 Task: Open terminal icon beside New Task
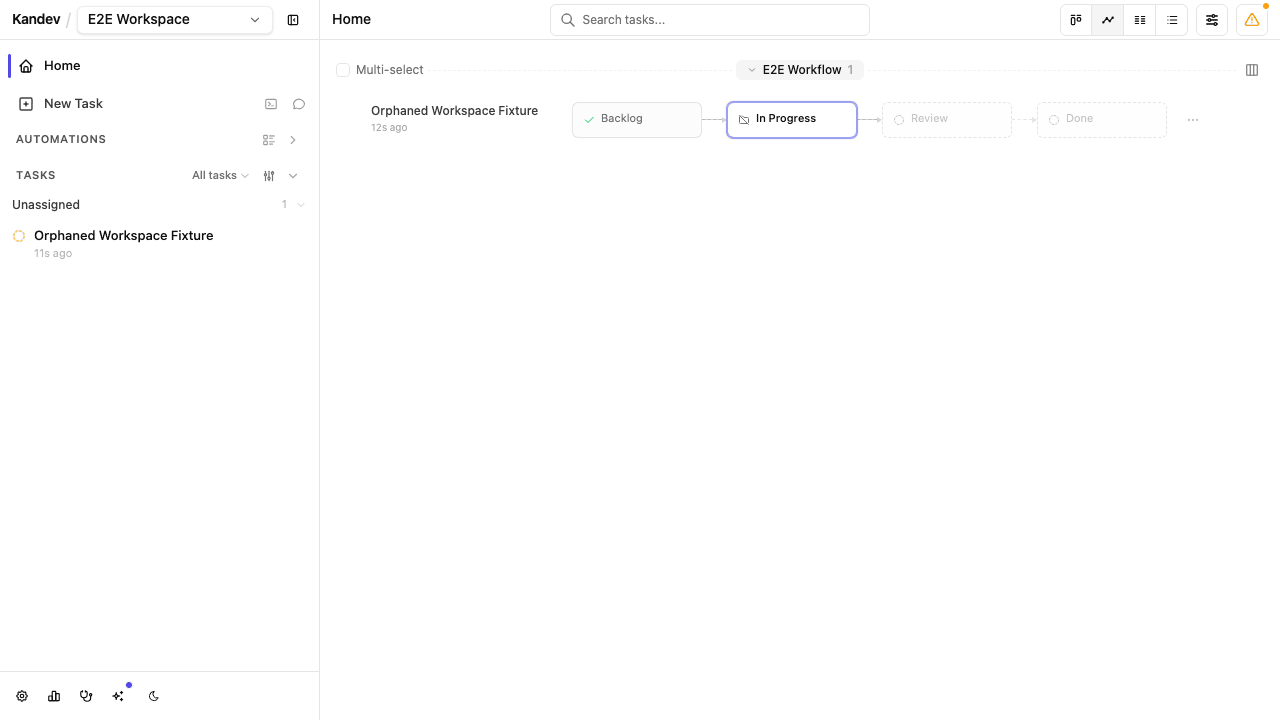pyautogui.click(x=271, y=104)
